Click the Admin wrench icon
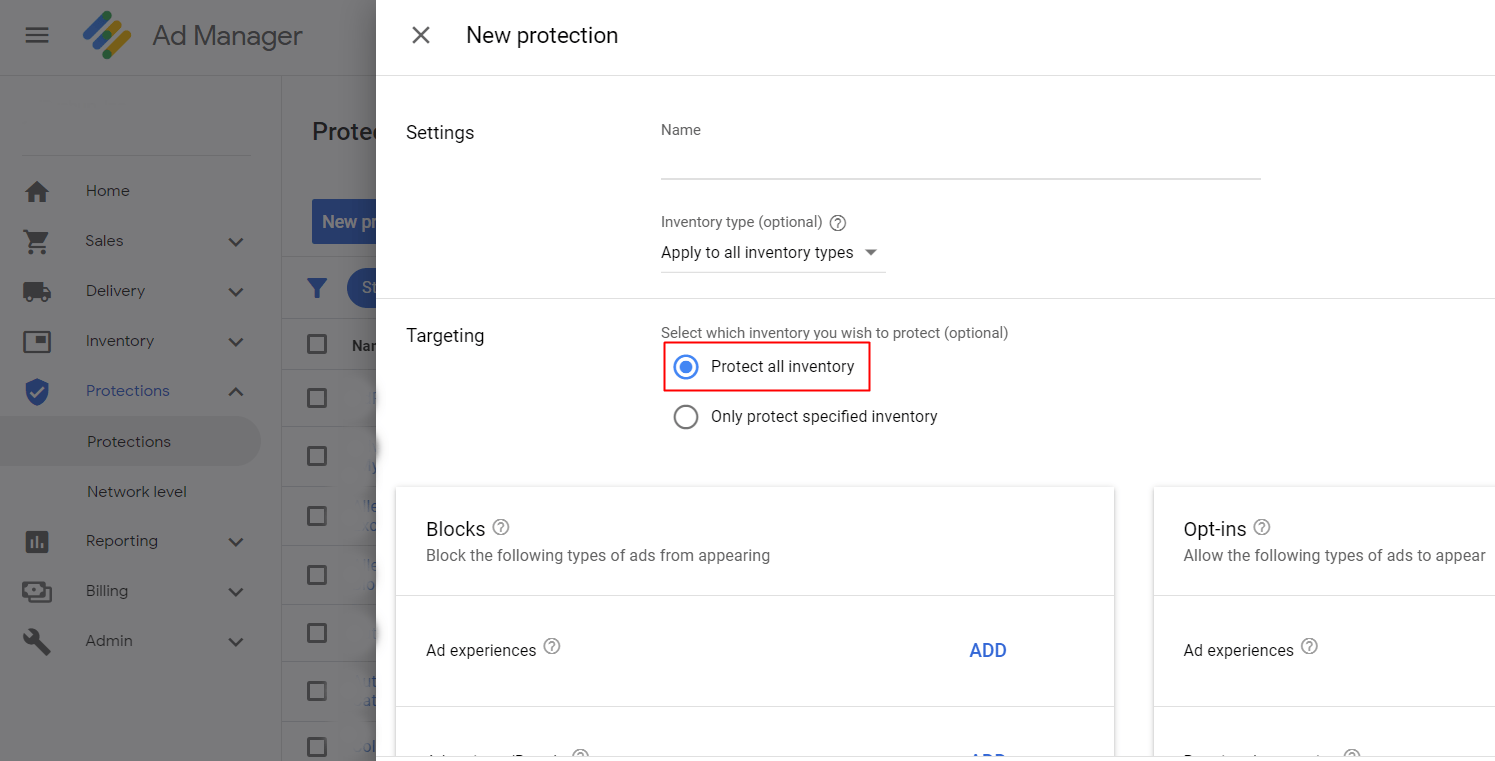Viewport: 1495px width, 761px height. [x=37, y=641]
